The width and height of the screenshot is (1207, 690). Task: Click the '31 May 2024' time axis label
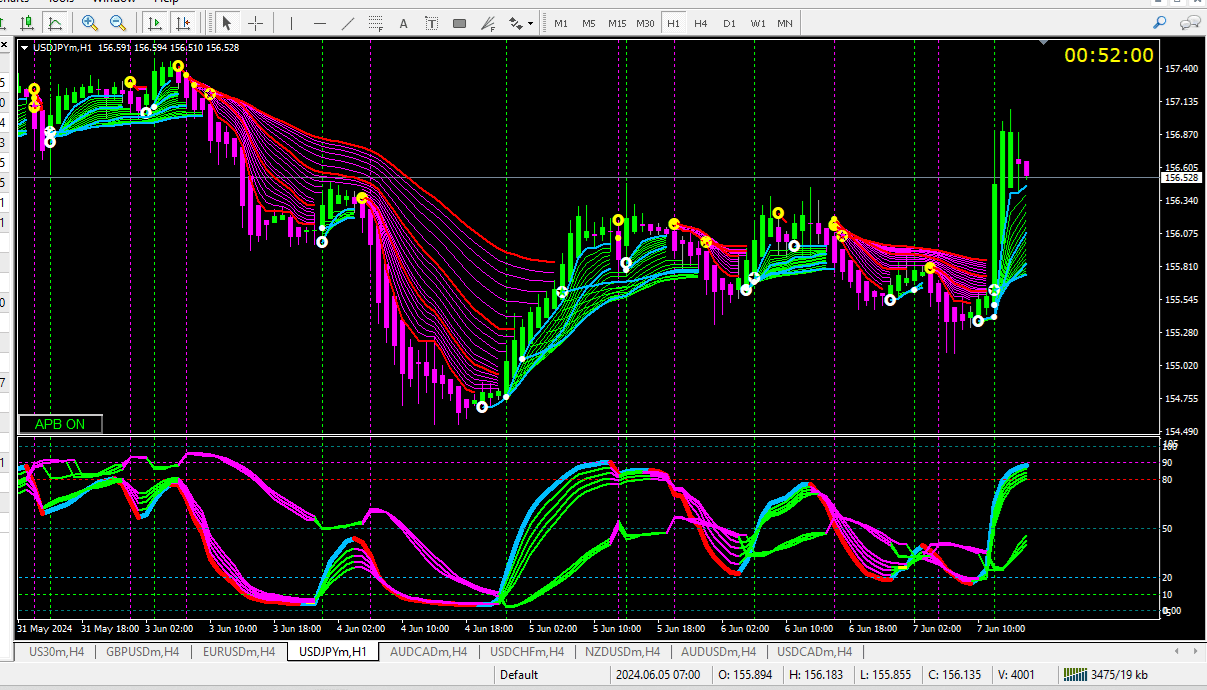[46, 629]
